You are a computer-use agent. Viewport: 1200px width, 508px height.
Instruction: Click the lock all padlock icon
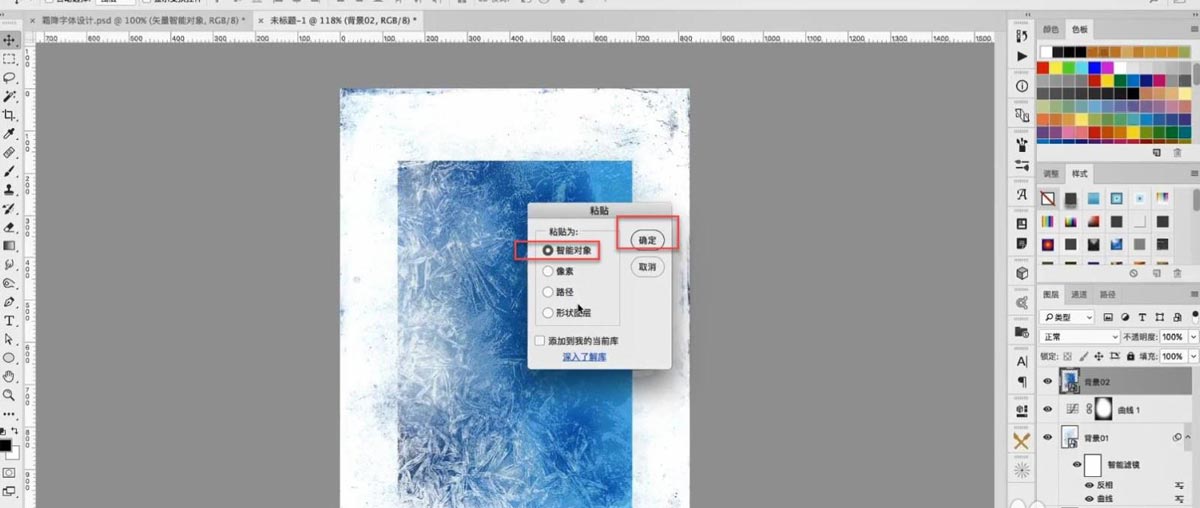[x=1130, y=356]
